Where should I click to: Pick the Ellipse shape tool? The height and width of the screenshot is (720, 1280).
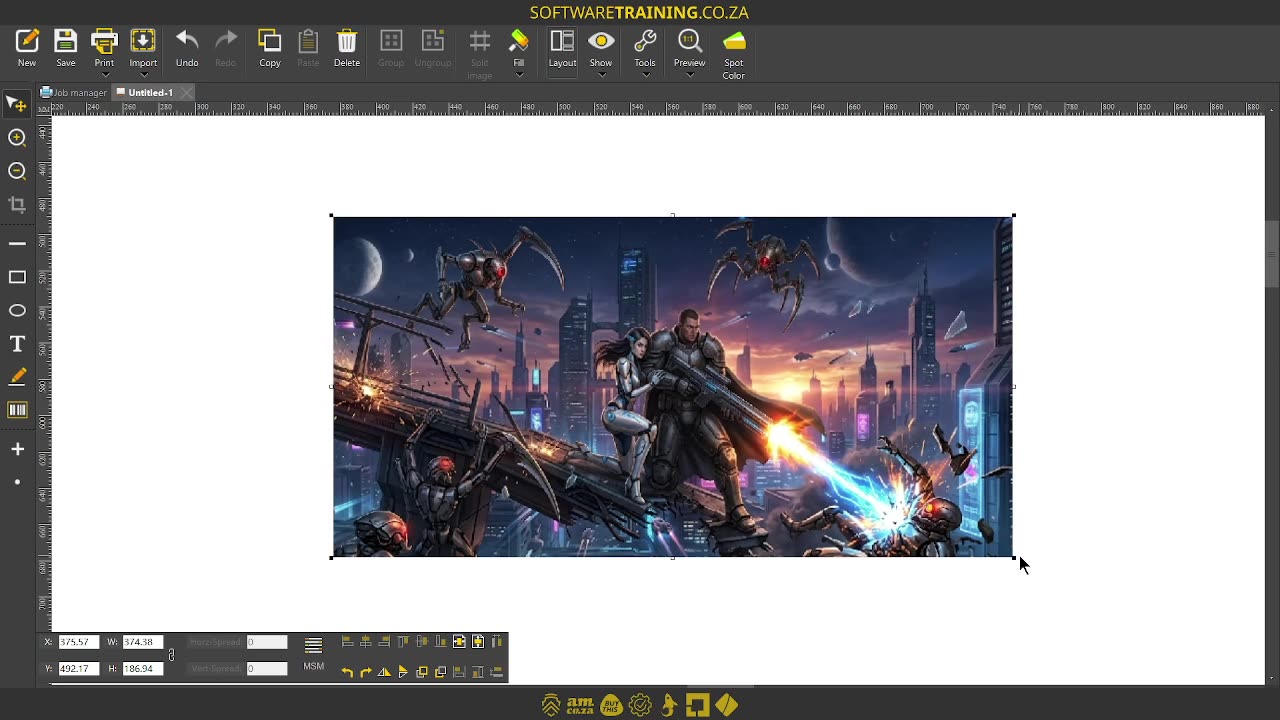17,311
